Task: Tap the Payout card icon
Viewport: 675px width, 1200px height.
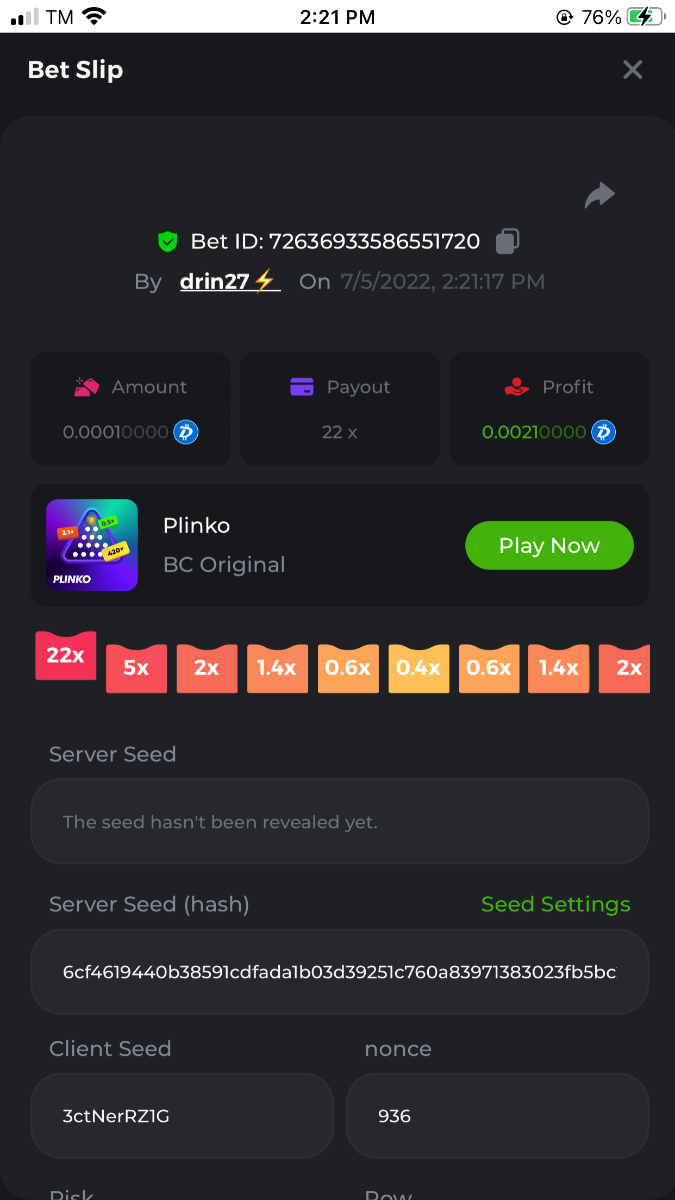Action: 302,387
